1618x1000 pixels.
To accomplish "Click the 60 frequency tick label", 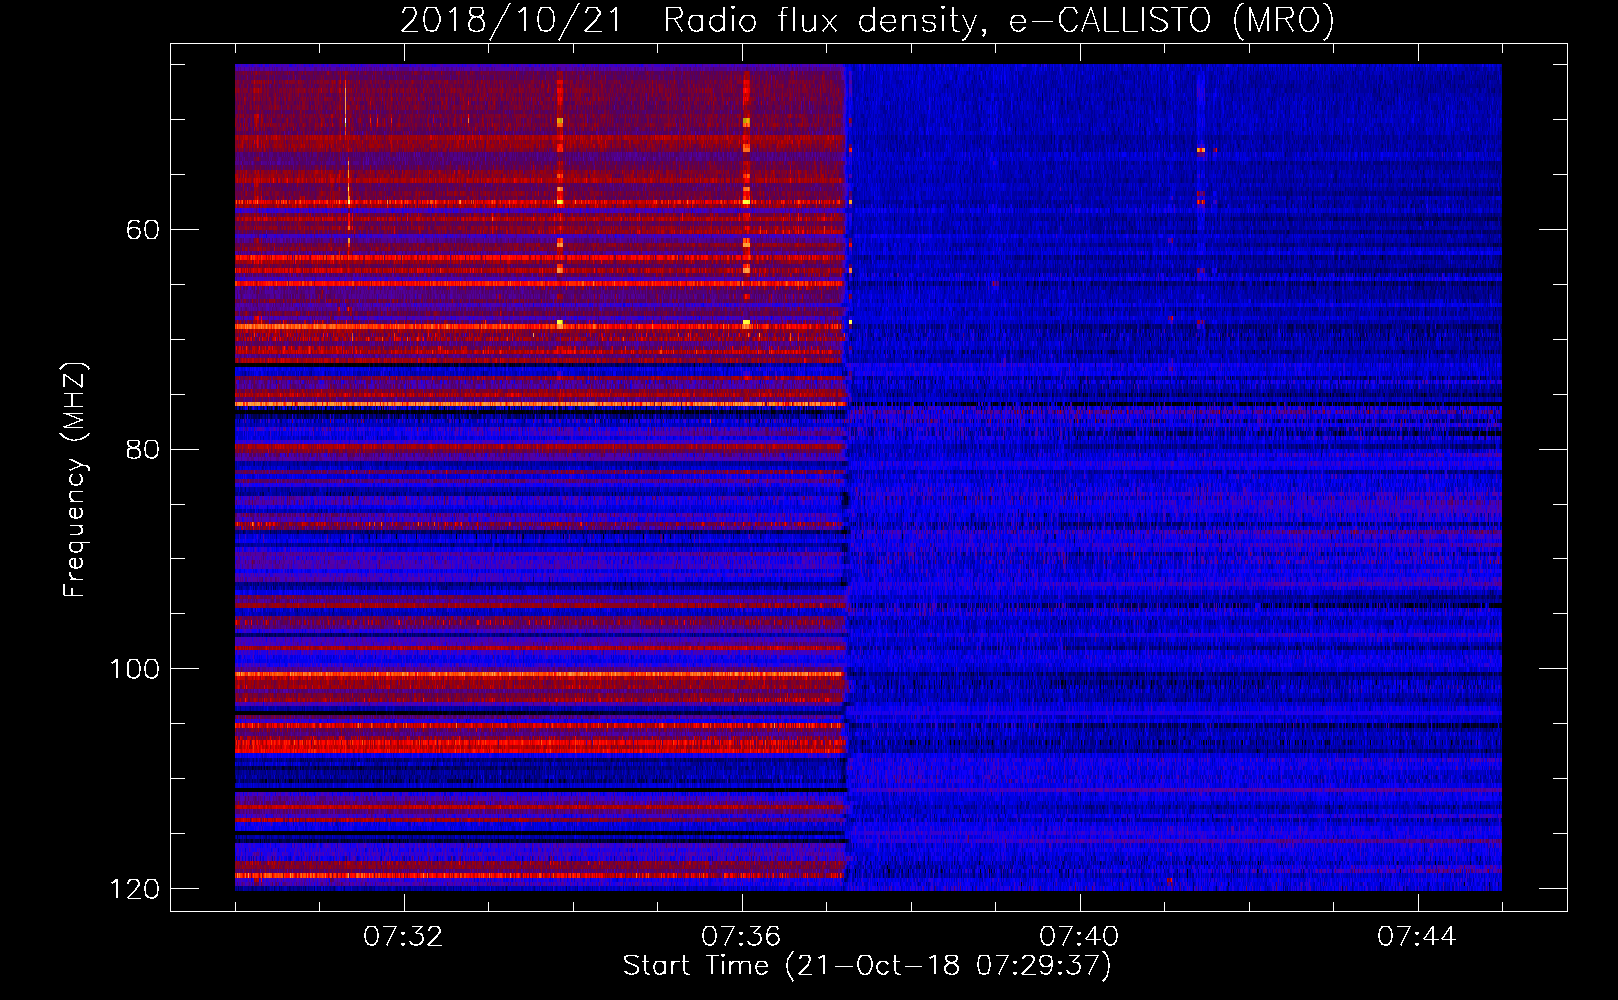I will click(143, 230).
